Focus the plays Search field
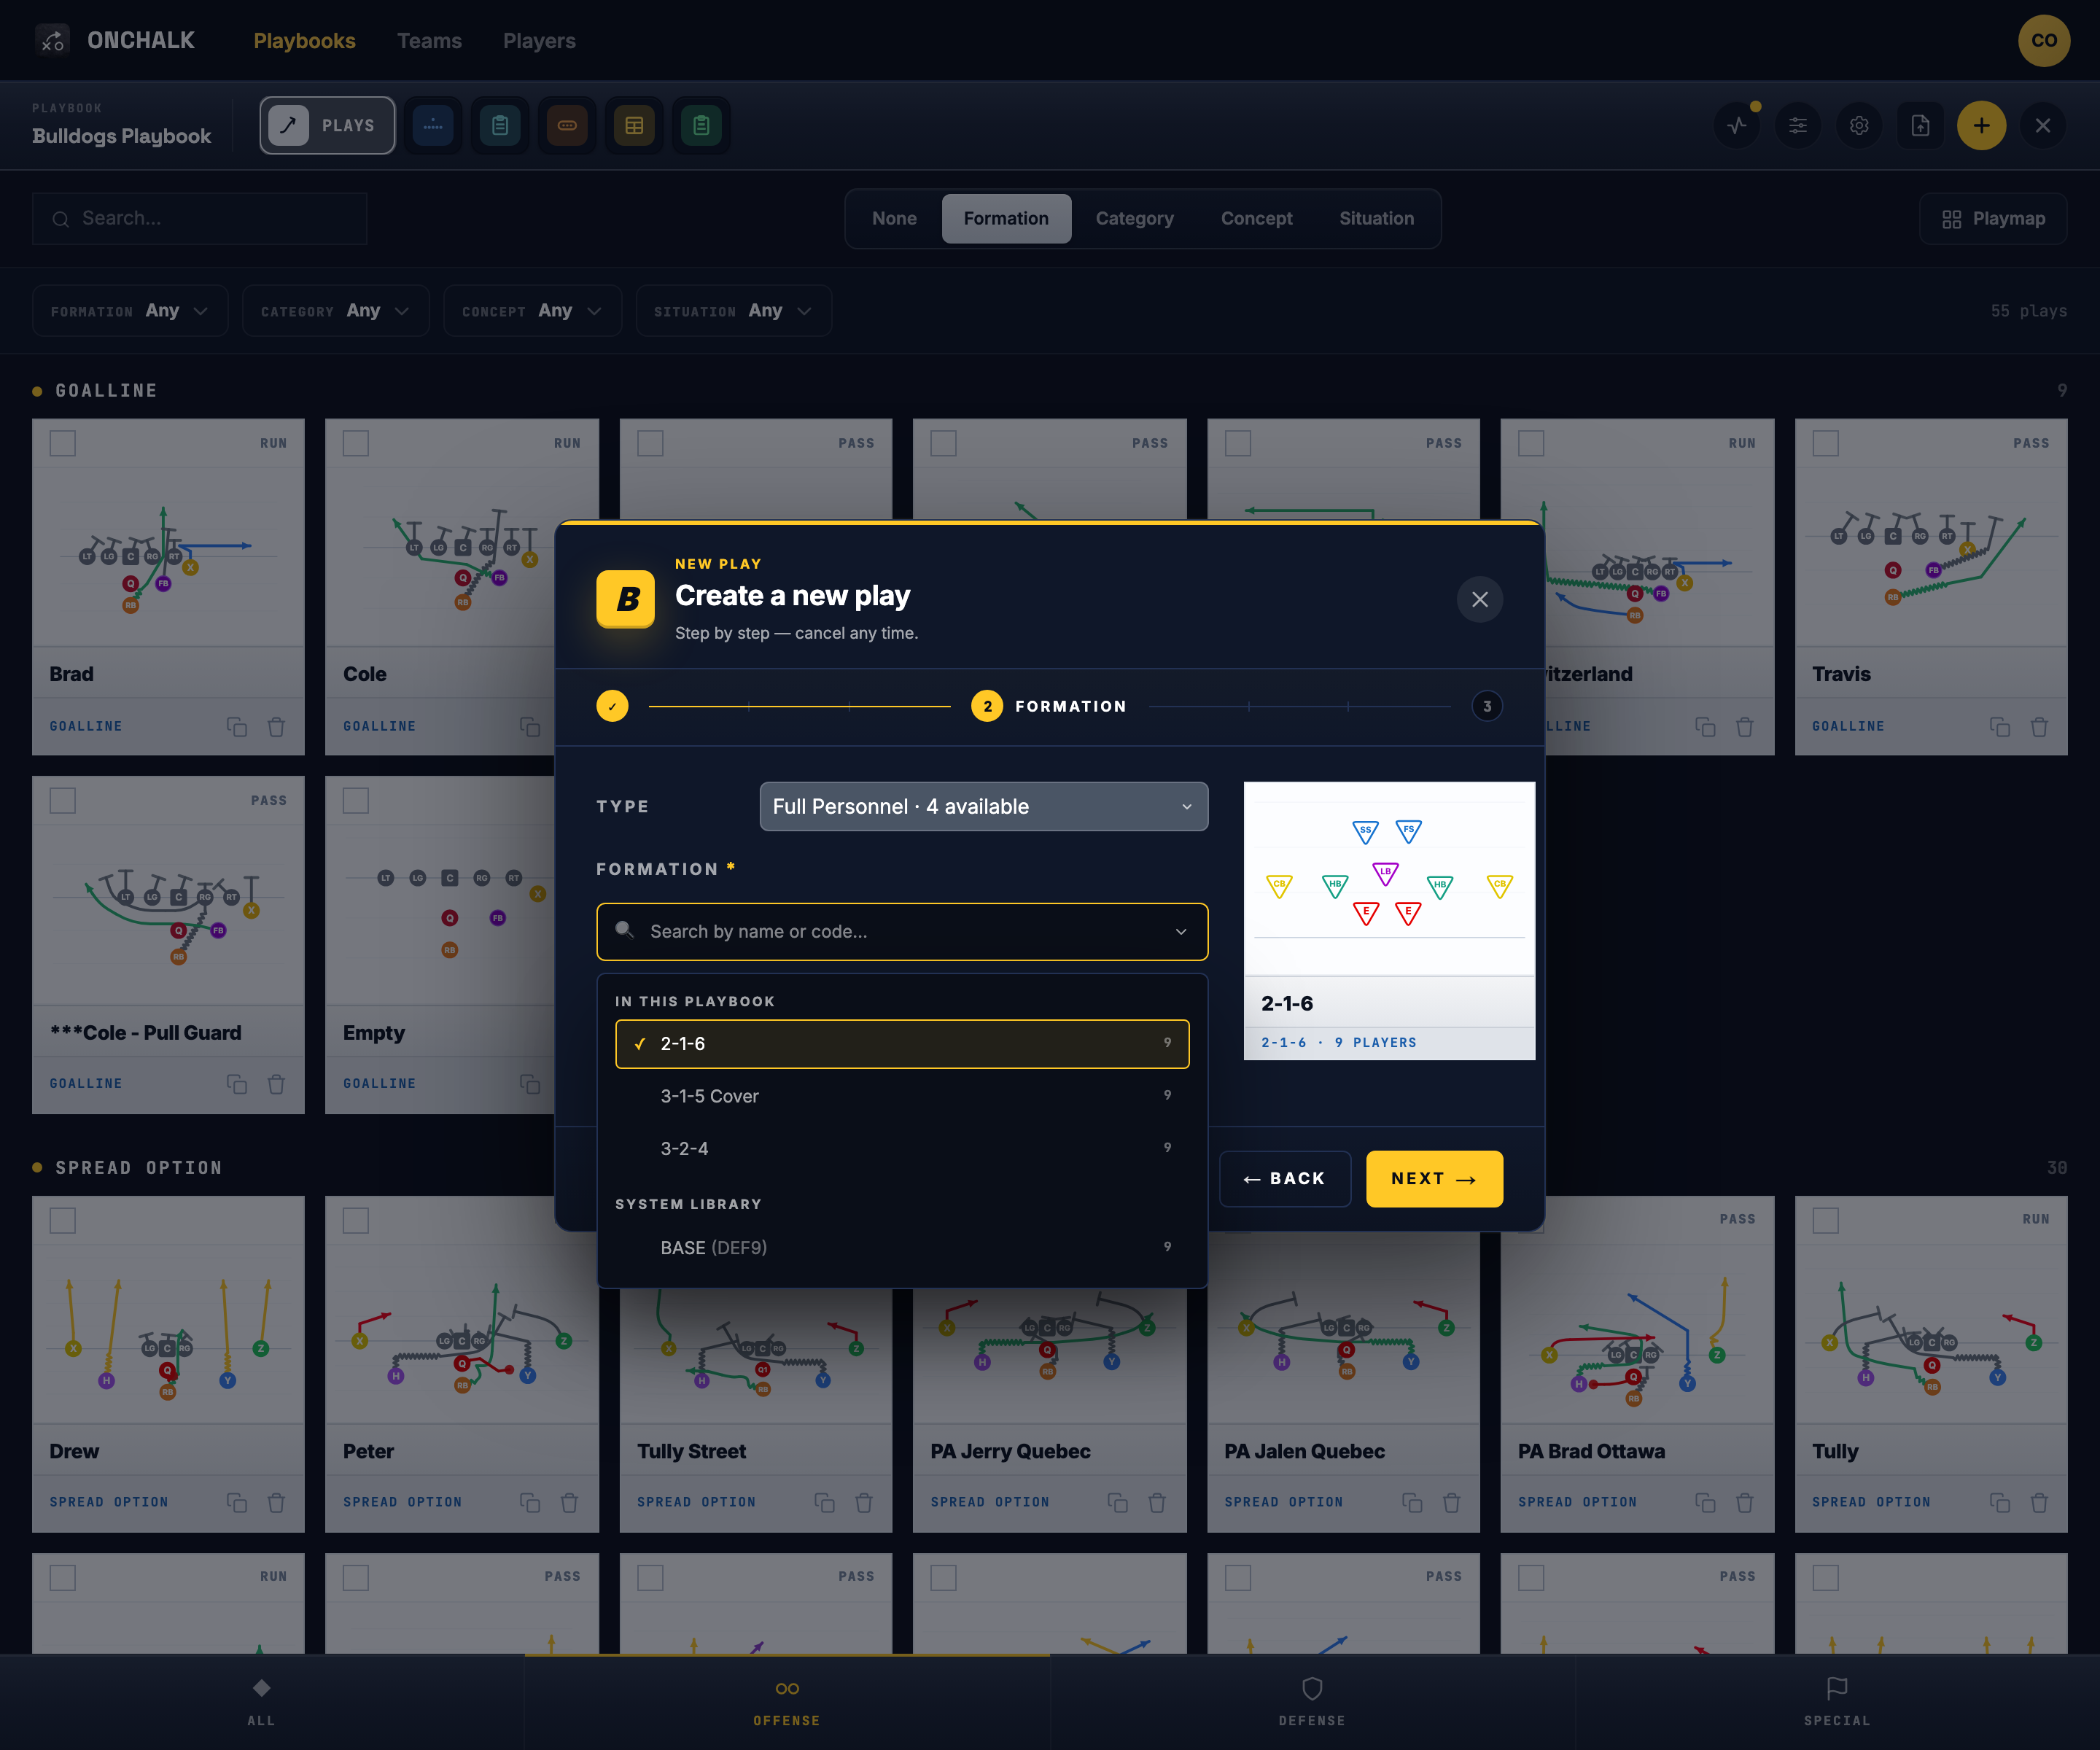Screen dimensions: 2100x1750 coord(200,218)
